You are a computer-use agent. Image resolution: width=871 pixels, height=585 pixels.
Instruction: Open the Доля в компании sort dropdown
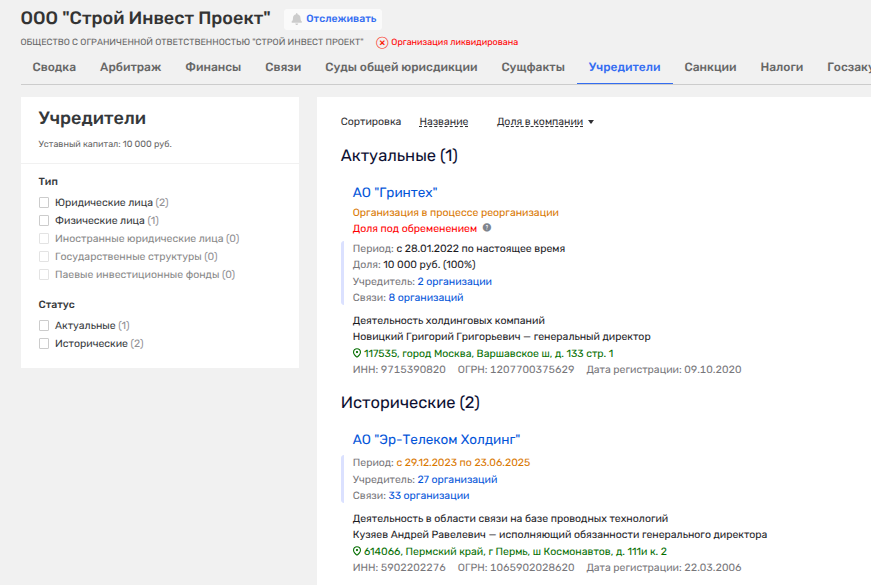pos(545,122)
